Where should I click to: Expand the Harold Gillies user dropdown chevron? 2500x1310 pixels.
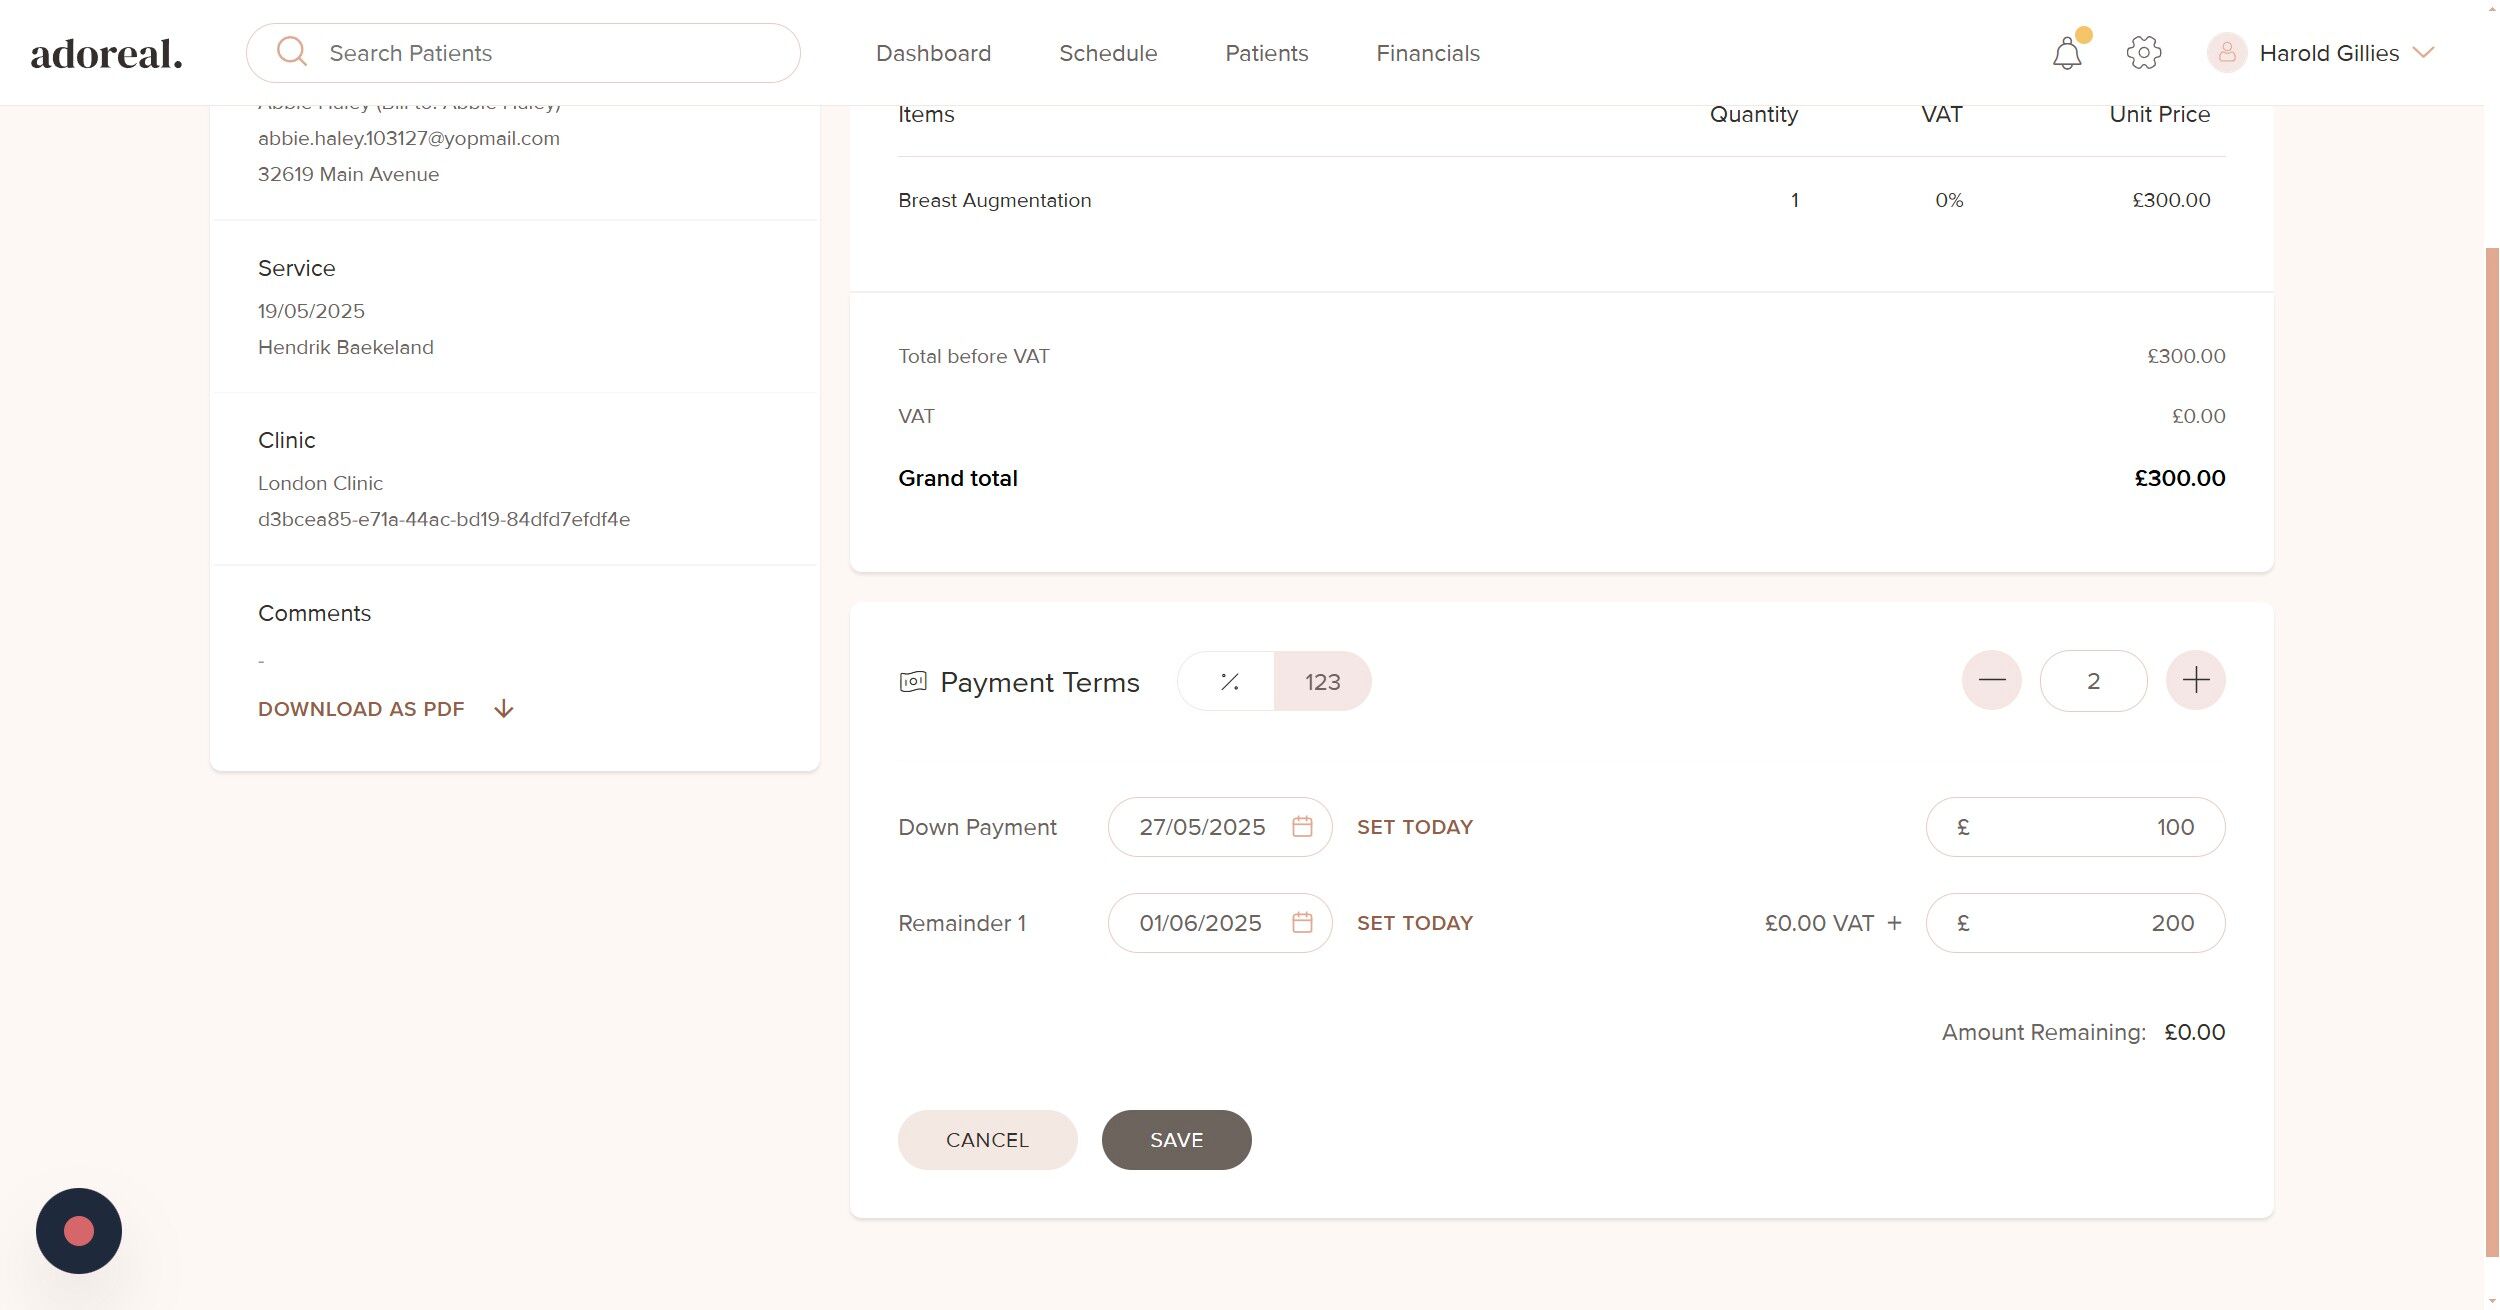[2423, 52]
